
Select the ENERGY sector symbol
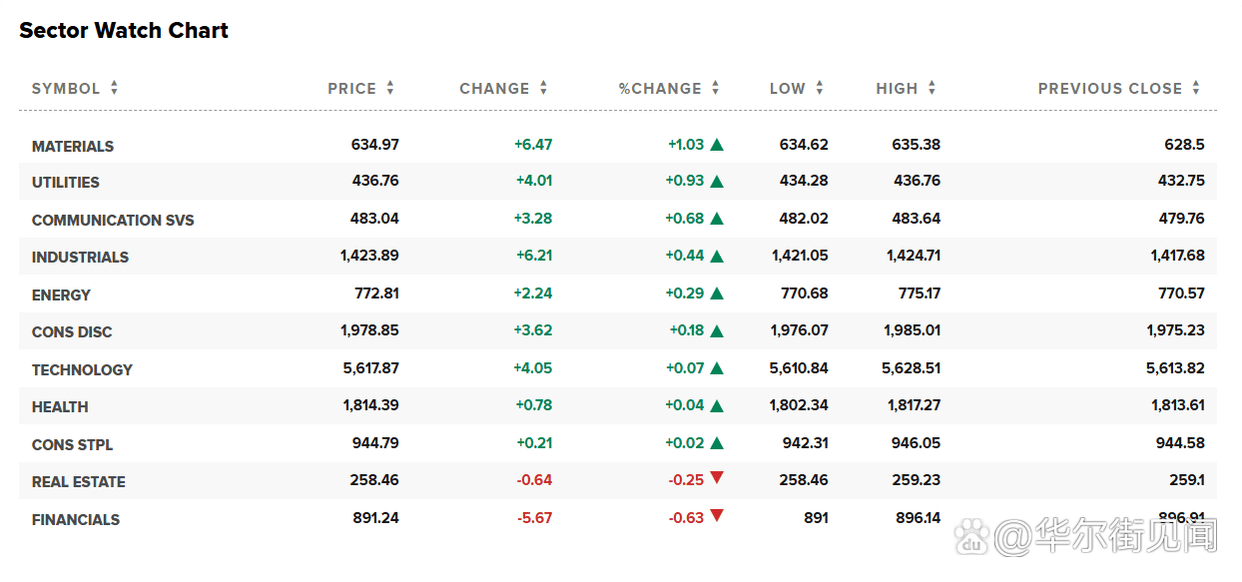click(x=61, y=295)
